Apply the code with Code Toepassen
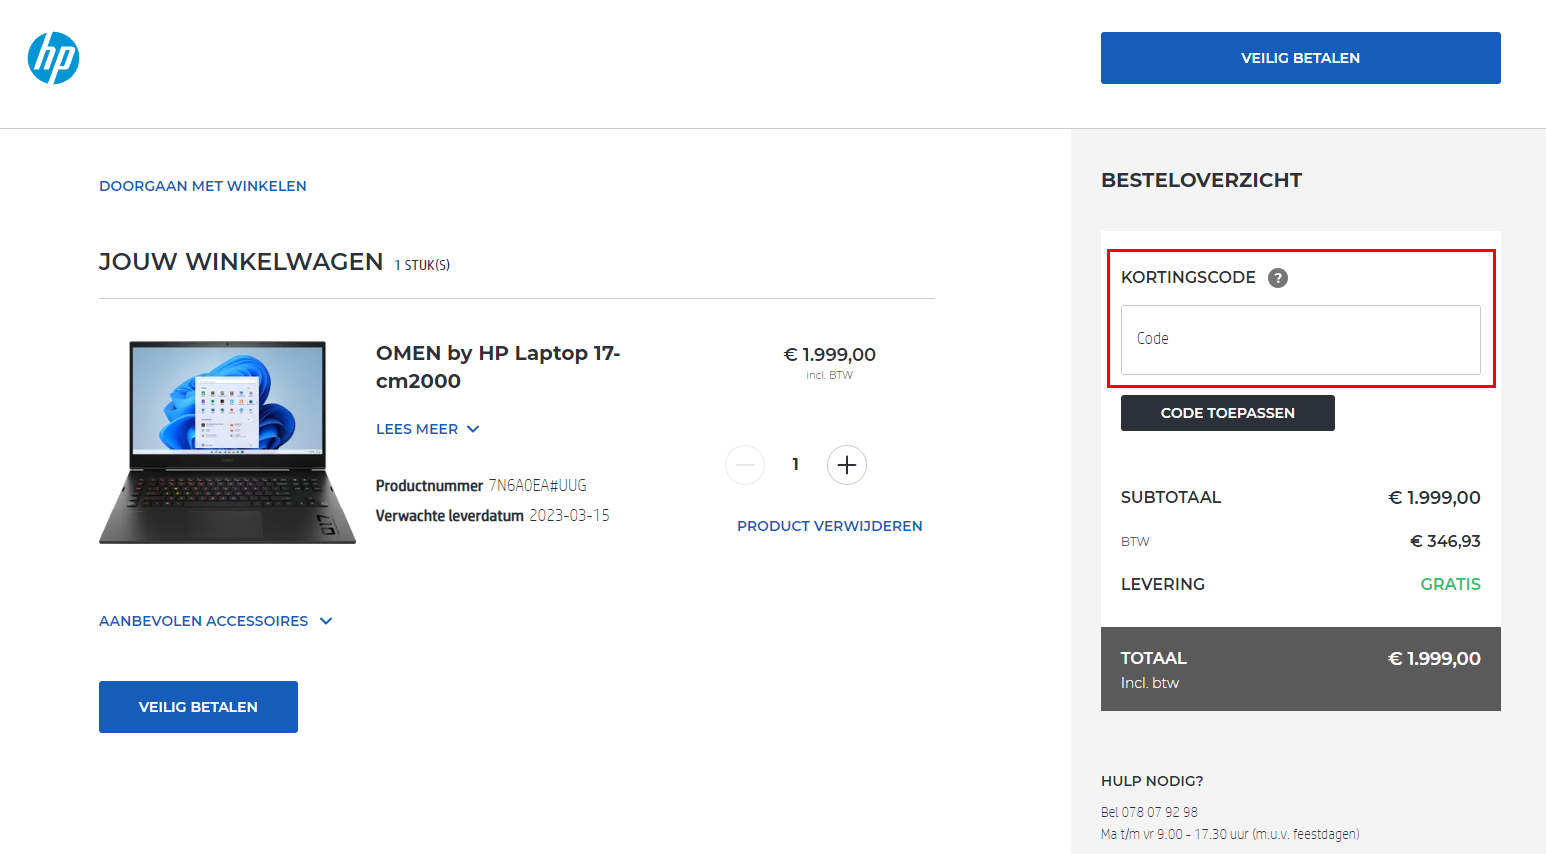Image resolution: width=1546 pixels, height=854 pixels. click(x=1227, y=413)
